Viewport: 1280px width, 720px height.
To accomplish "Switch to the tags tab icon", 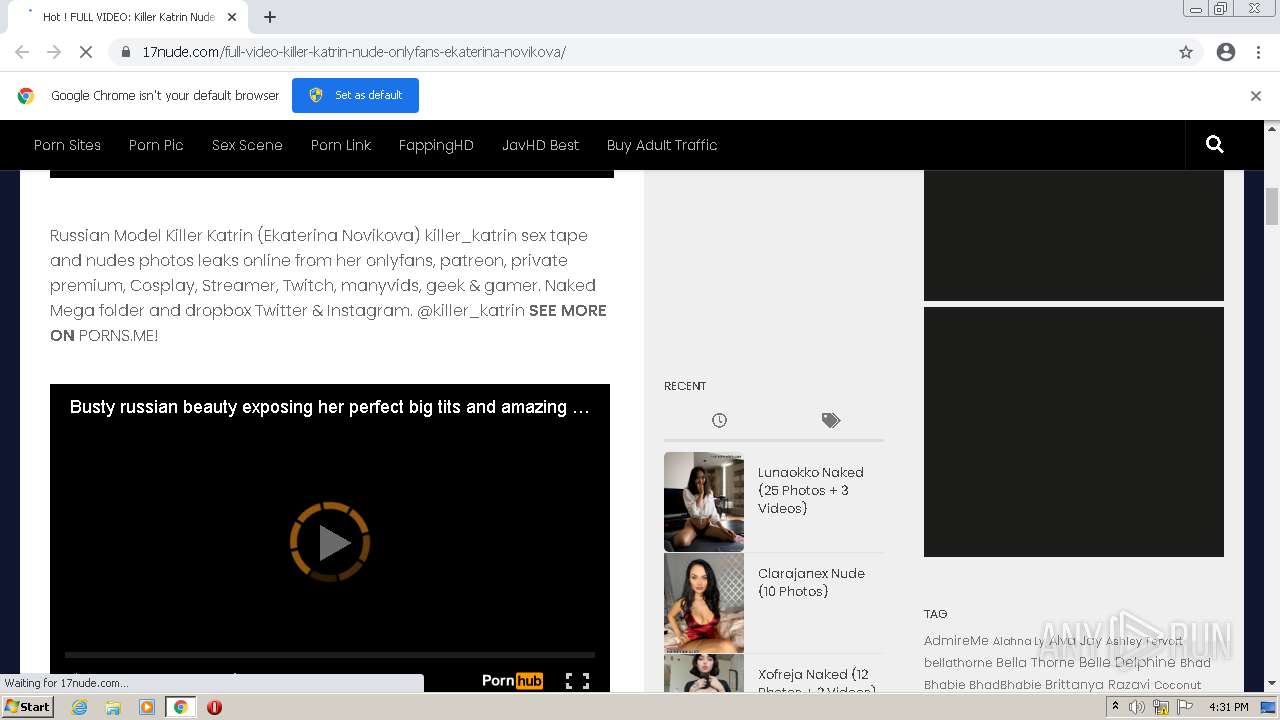I will (x=831, y=420).
